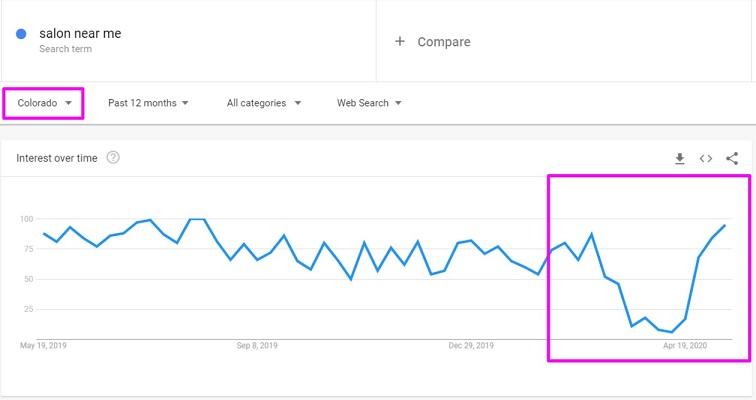
Task: Select the Interest over time heading
Action: pyautogui.click(x=57, y=158)
